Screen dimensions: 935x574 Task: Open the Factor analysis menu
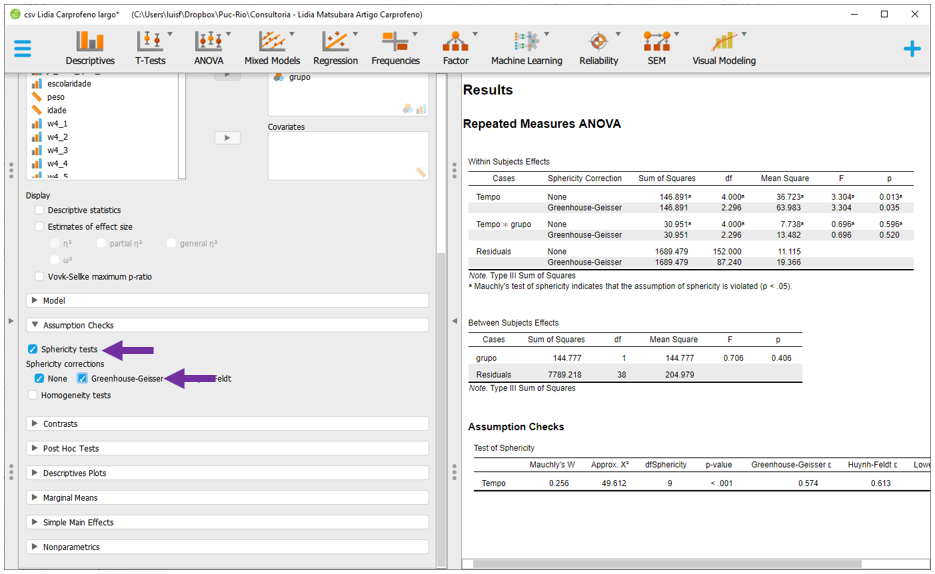[x=455, y=47]
